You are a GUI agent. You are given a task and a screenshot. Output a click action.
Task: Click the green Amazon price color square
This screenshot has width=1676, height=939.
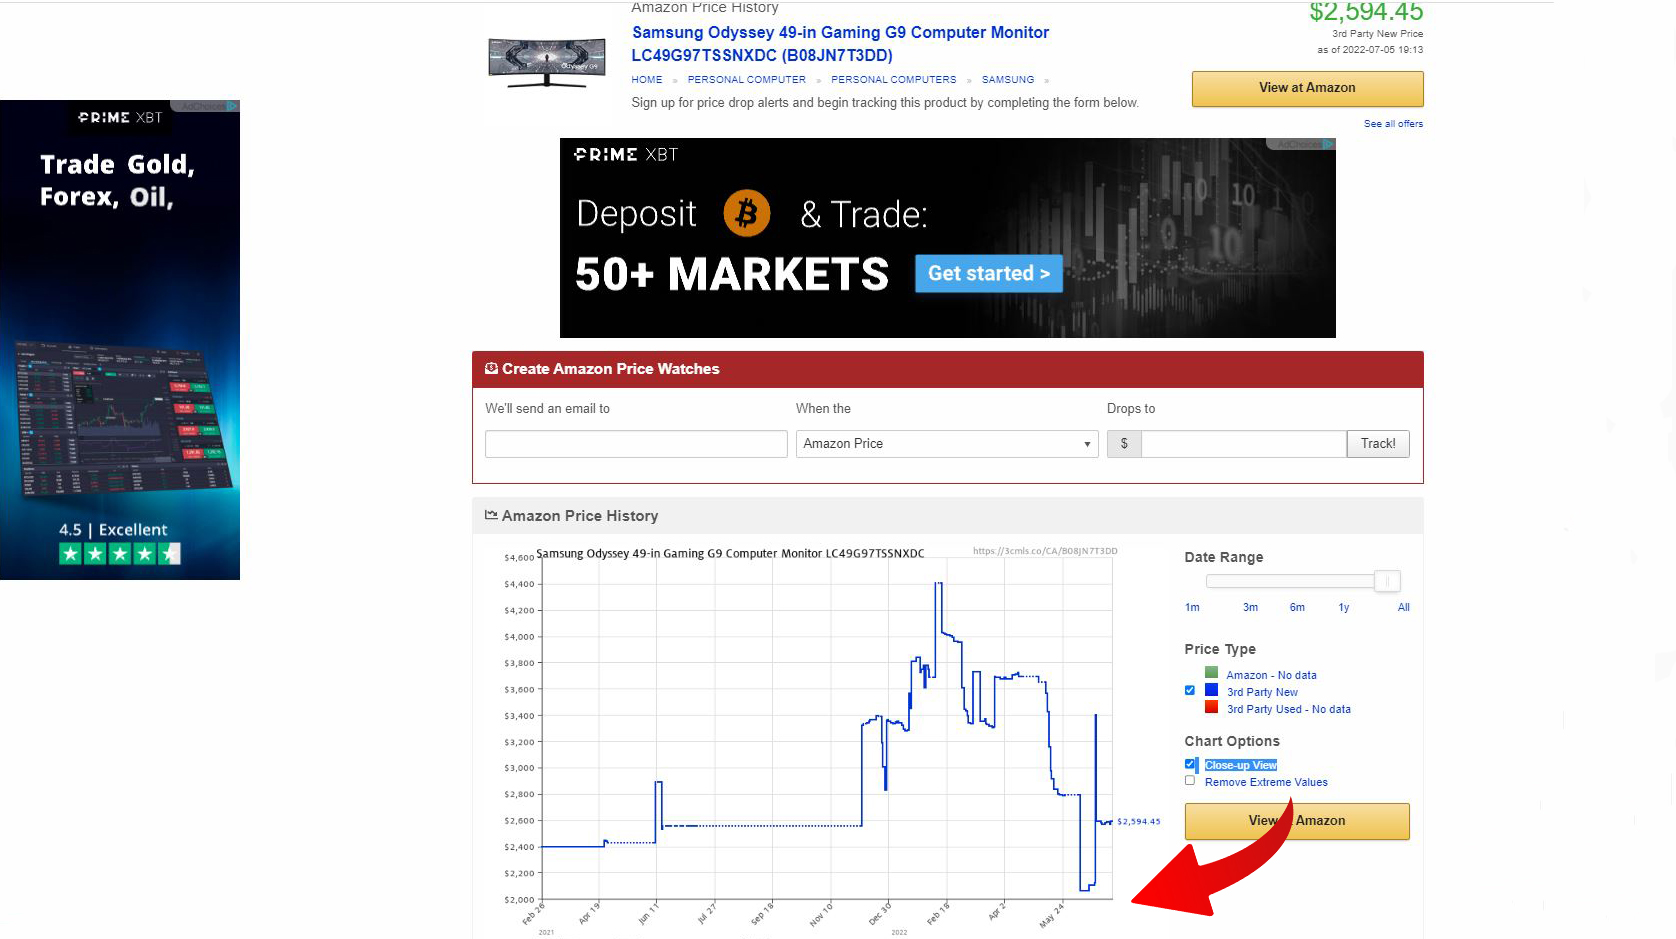pos(1211,673)
